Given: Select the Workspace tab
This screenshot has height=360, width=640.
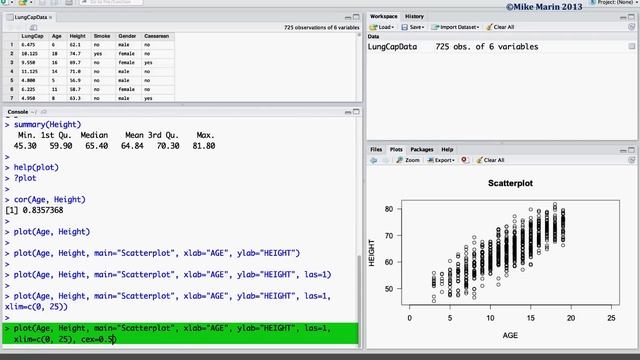Looking at the screenshot, I should [383, 16].
